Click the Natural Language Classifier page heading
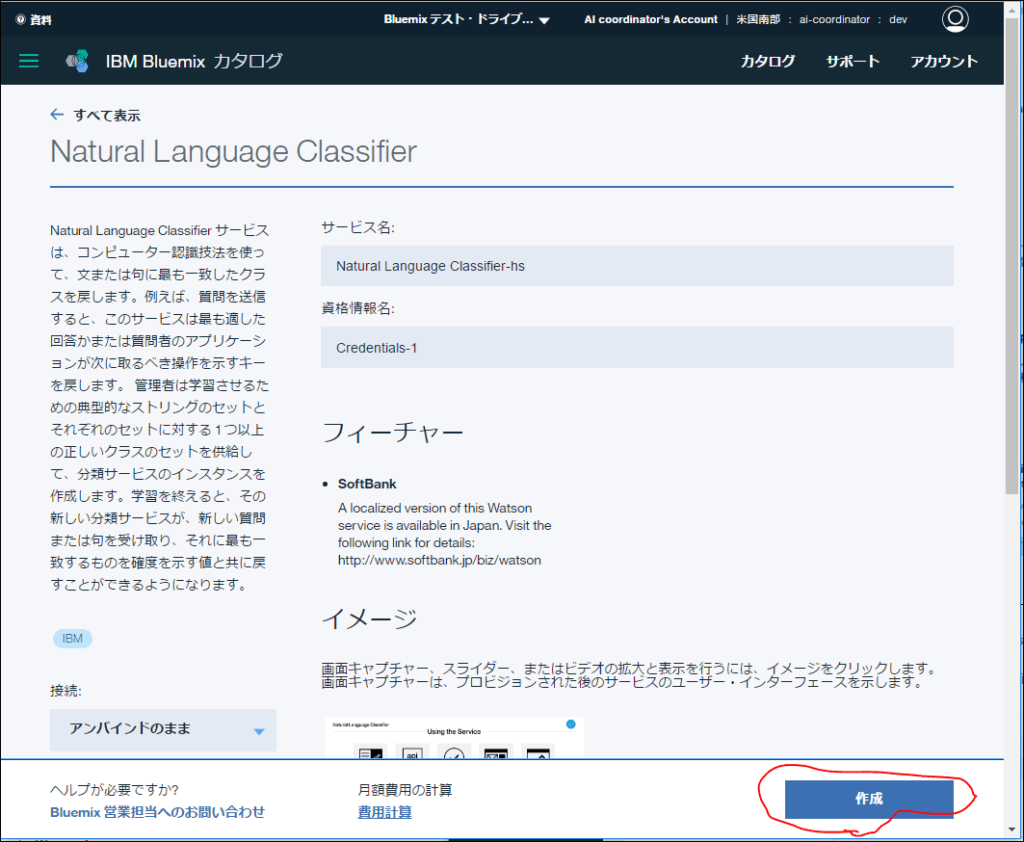 233,152
